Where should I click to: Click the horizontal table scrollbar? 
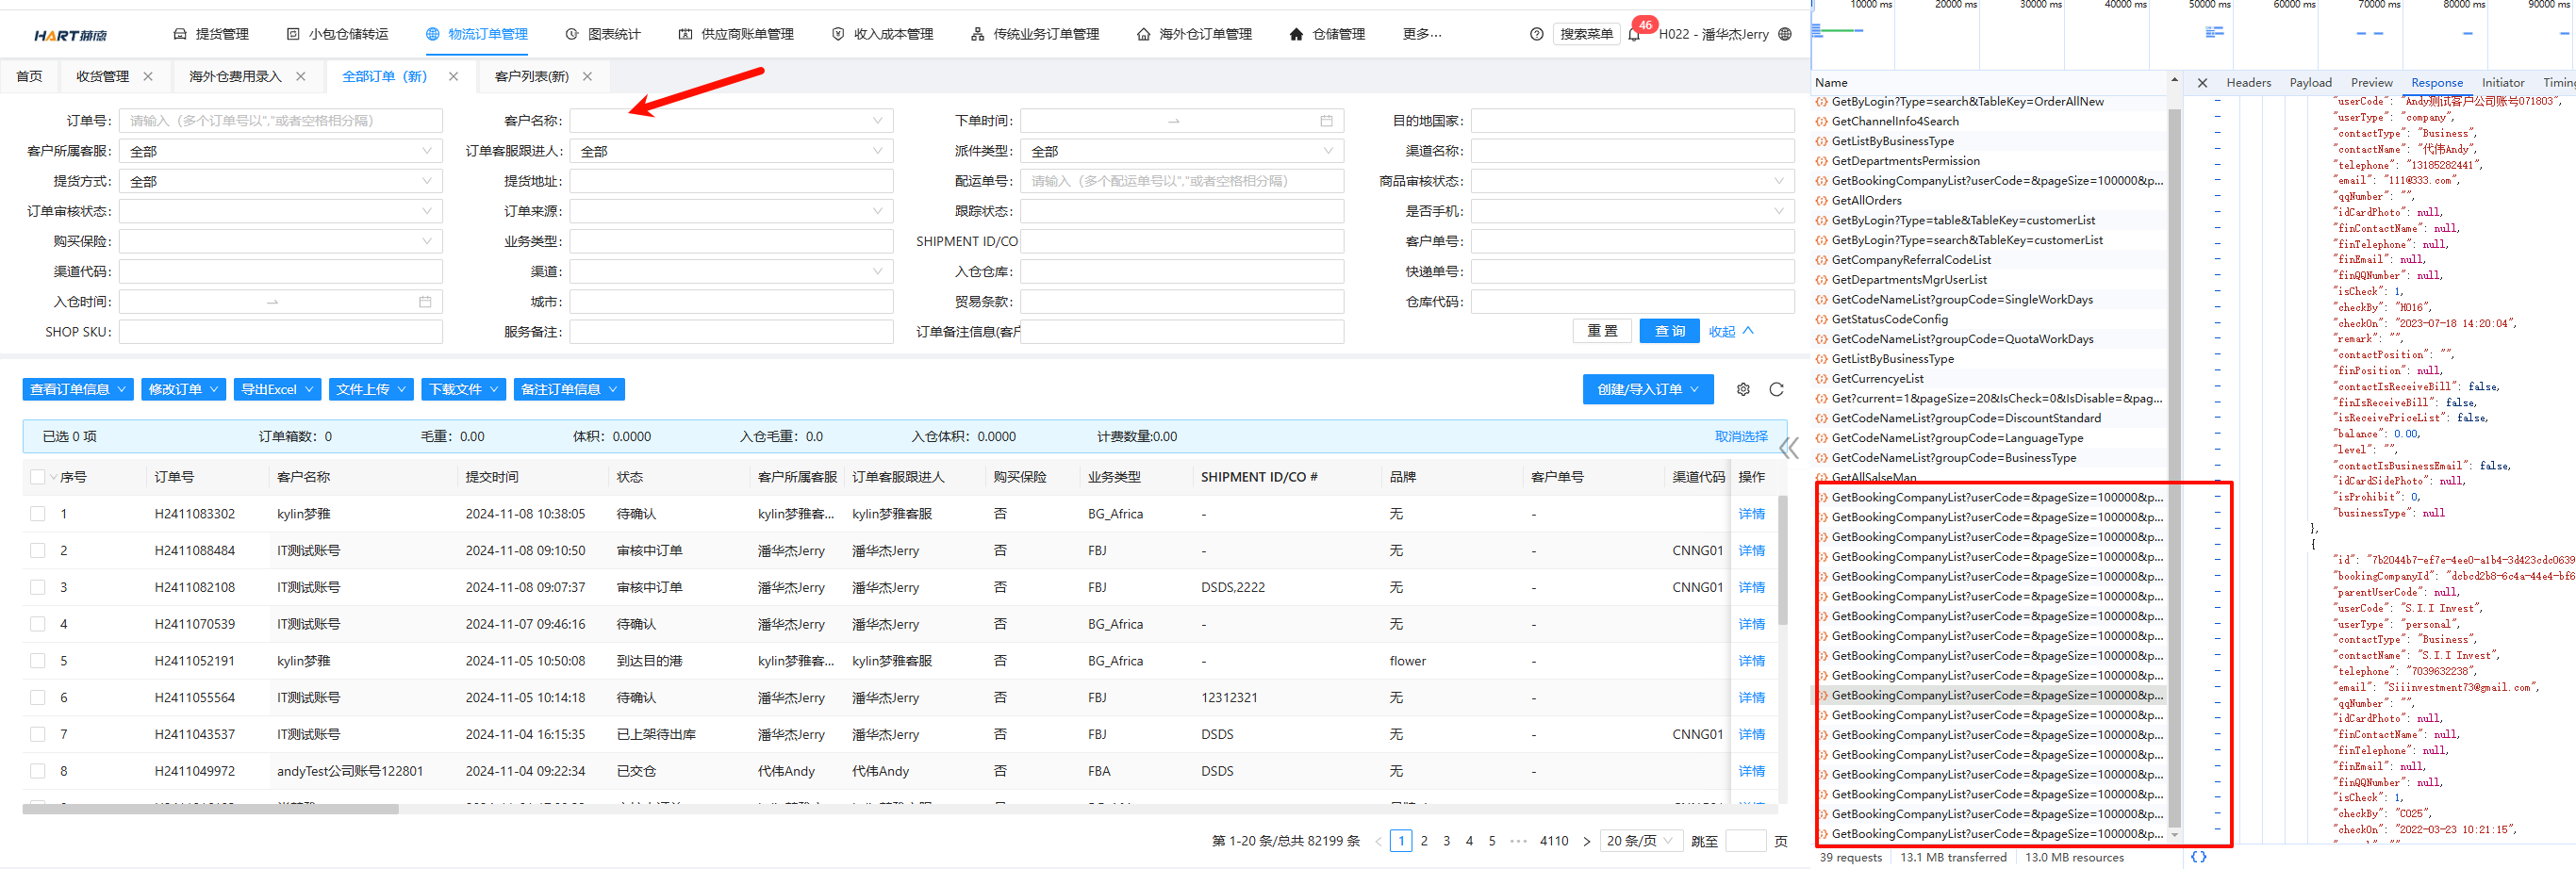click(x=210, y=809)
